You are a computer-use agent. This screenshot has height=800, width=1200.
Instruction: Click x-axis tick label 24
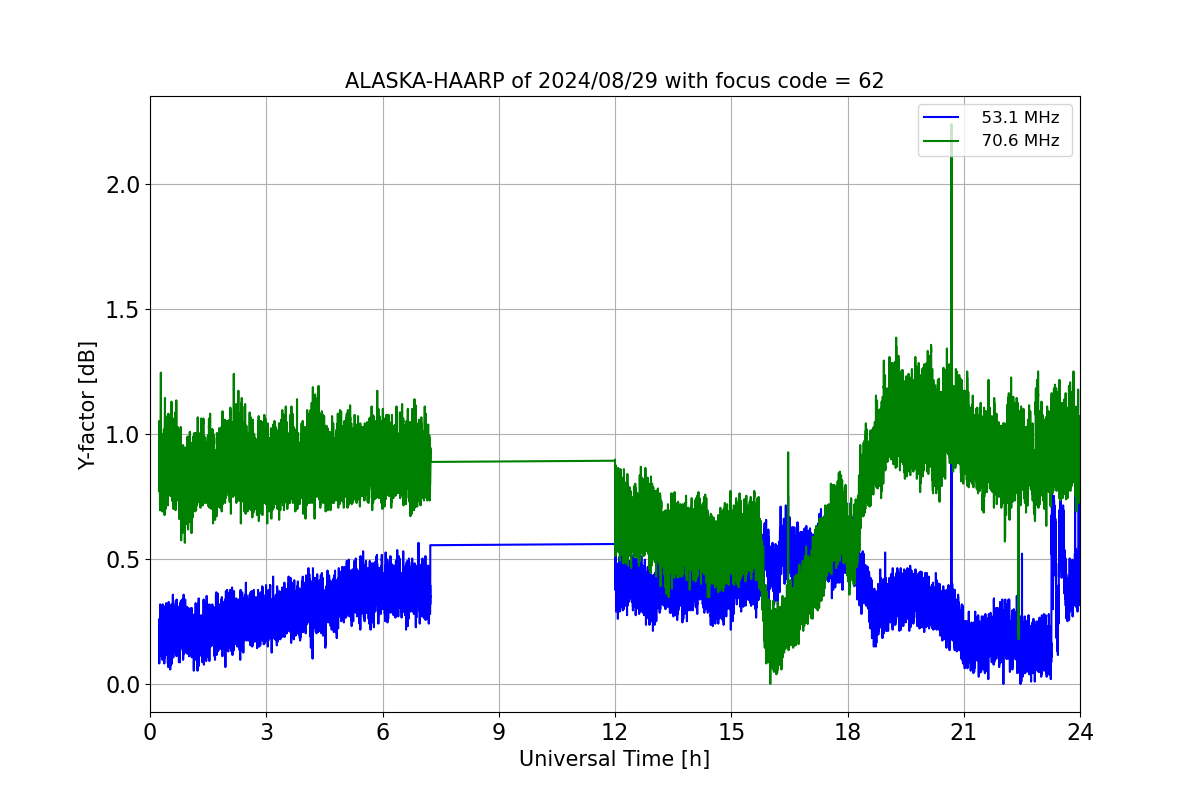point(1080,732)
